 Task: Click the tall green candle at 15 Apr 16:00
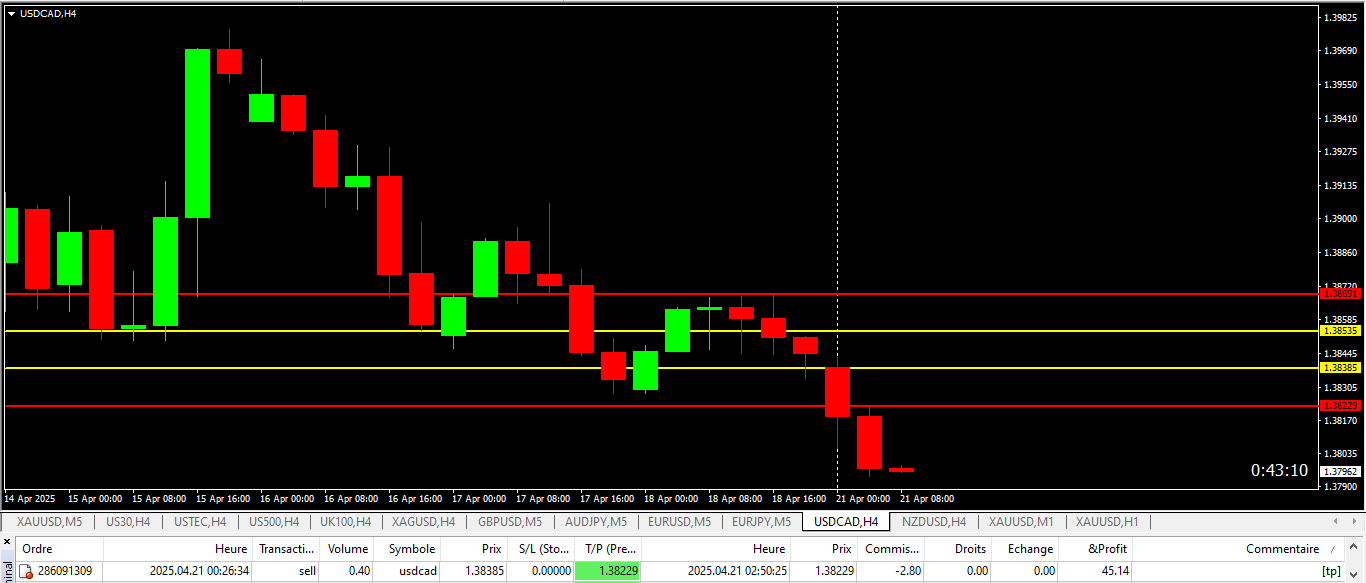pos(197,133)
